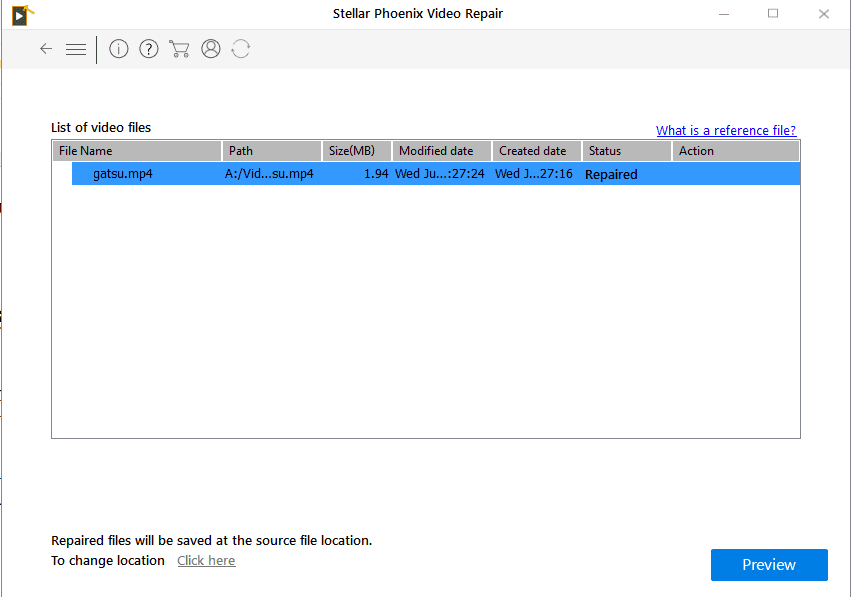Click the modified date 'Wed Ju...:27:24'
This screenshot has height=597, width=851.
pyautogui.click(x=440, y=174)
